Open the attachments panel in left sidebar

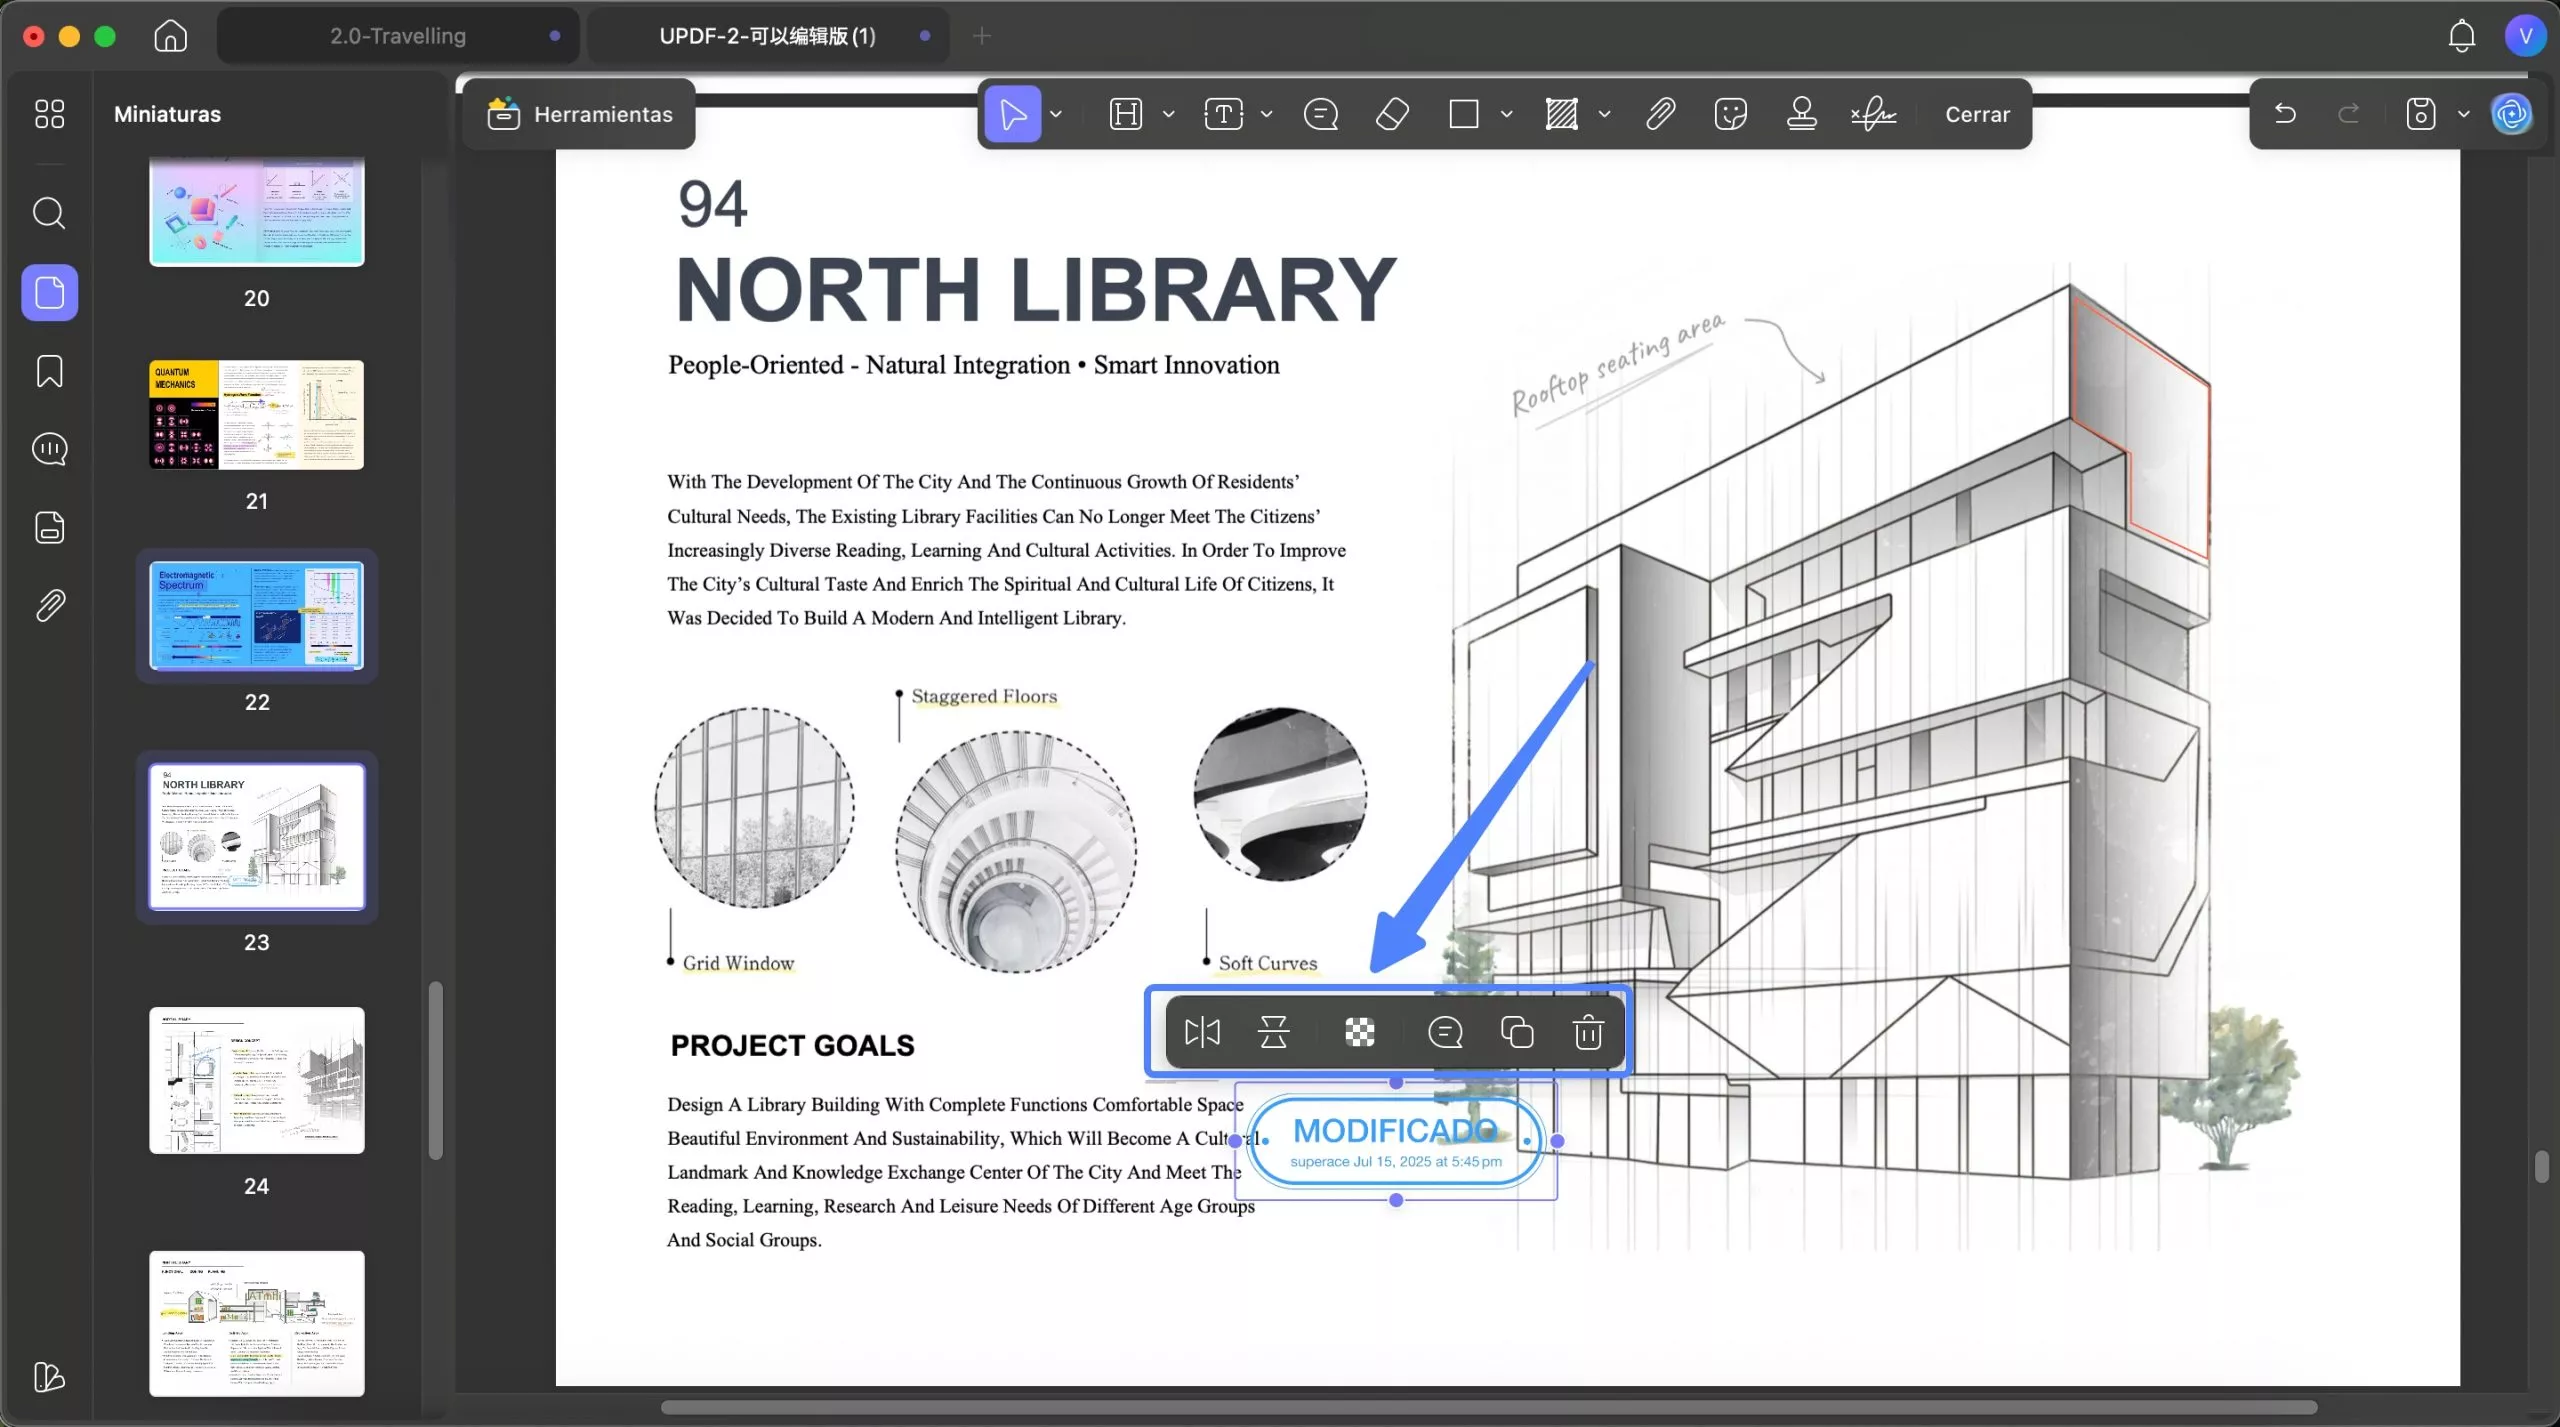point(49,605)
